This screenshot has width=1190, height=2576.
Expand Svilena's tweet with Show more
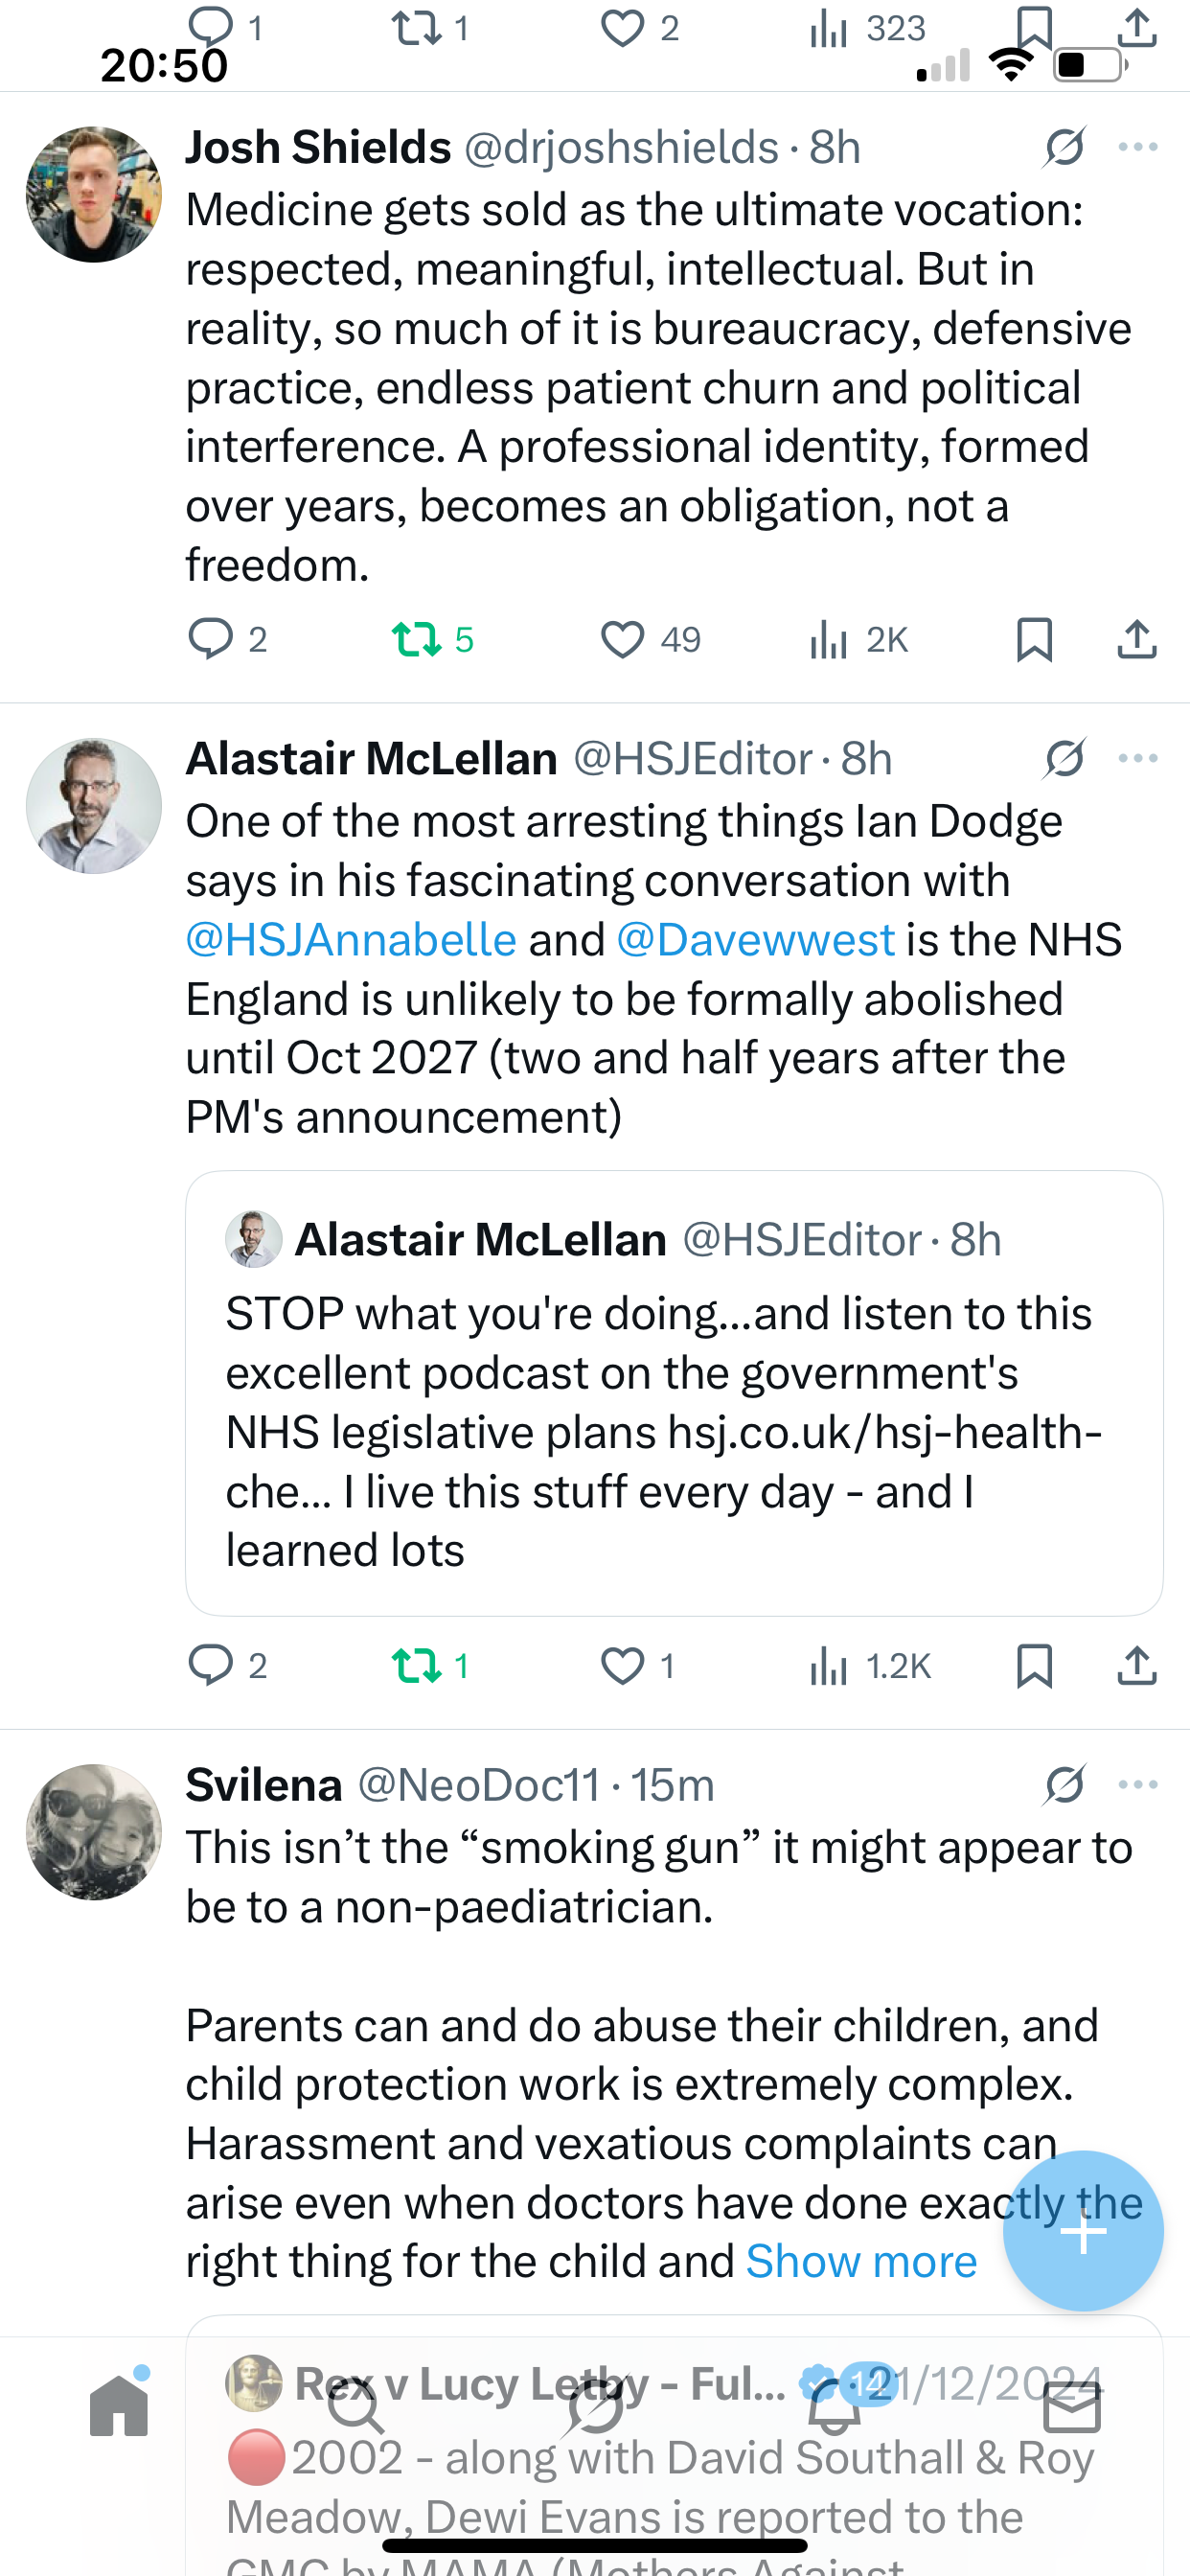pos(861,2261)
